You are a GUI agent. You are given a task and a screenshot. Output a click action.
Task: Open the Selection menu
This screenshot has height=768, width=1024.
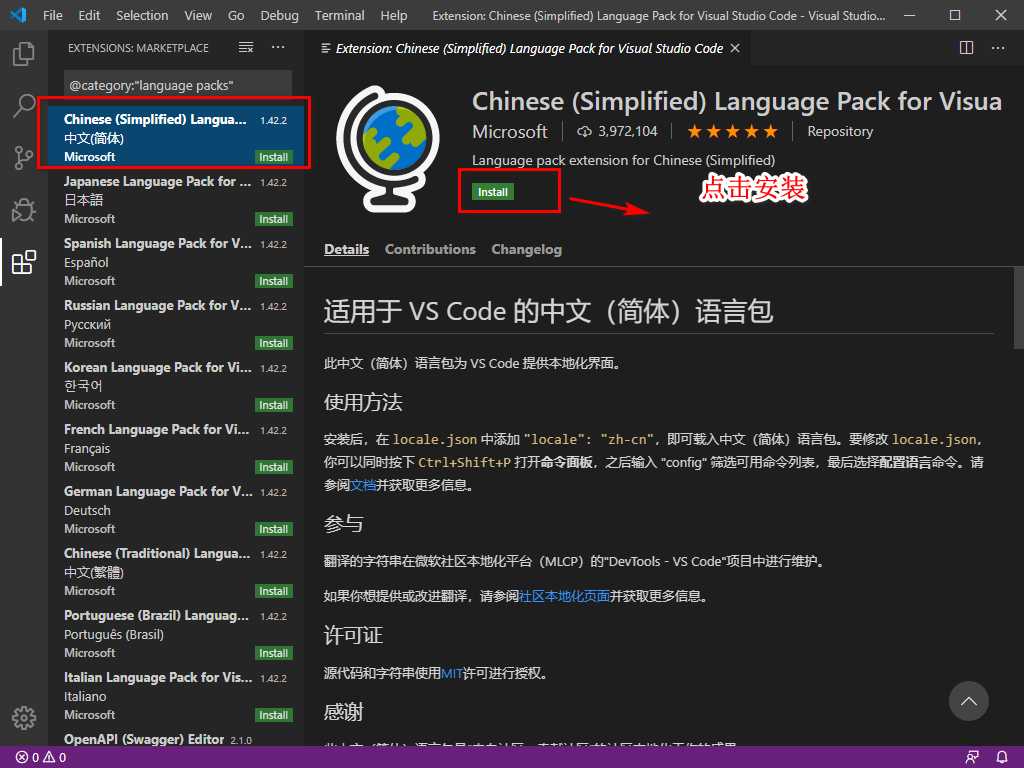tap(142, 15)
